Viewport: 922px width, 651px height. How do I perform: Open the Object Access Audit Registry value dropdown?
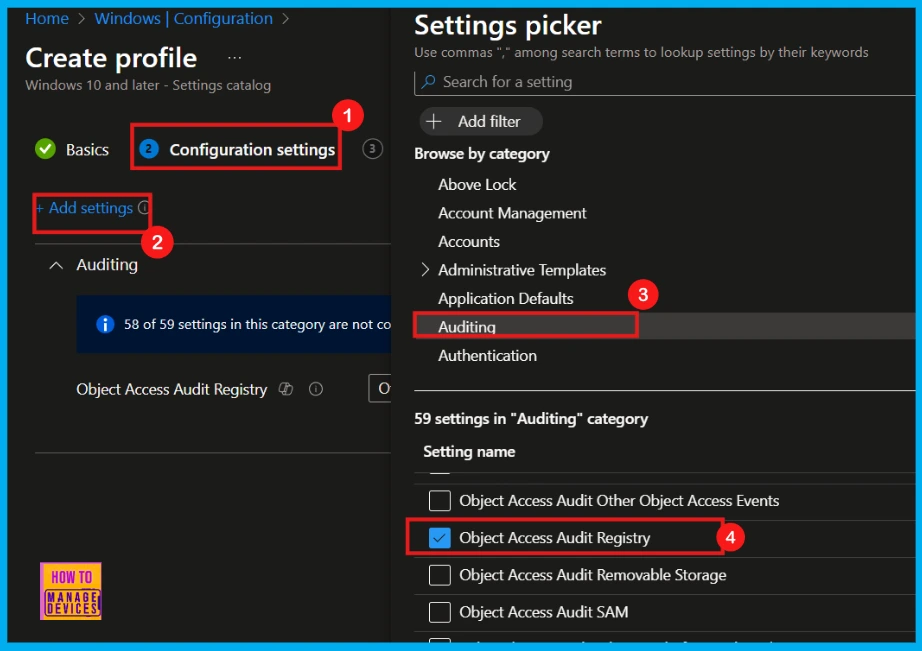click(x=380, y=388)
